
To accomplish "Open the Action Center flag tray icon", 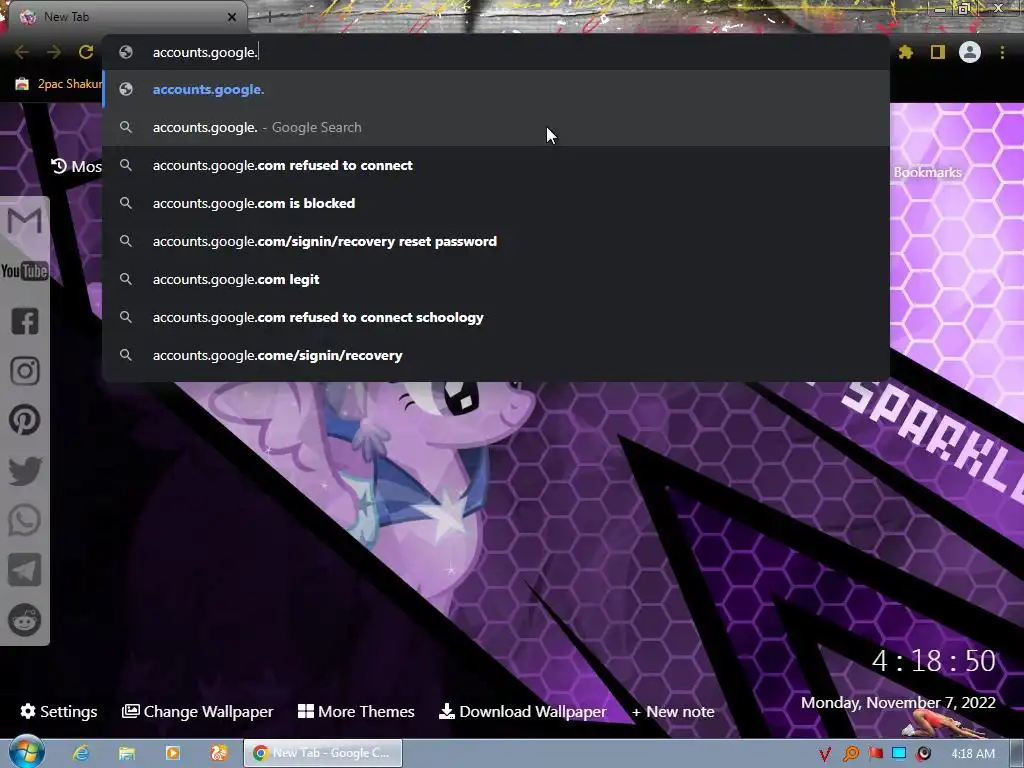I will (875, 754).
